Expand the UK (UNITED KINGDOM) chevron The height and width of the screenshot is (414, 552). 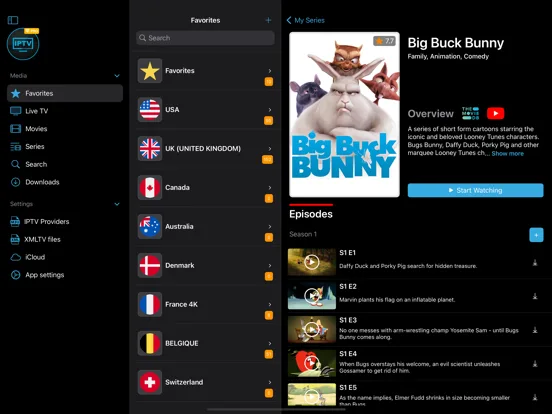pyautogui.click(x=270, y=149)
